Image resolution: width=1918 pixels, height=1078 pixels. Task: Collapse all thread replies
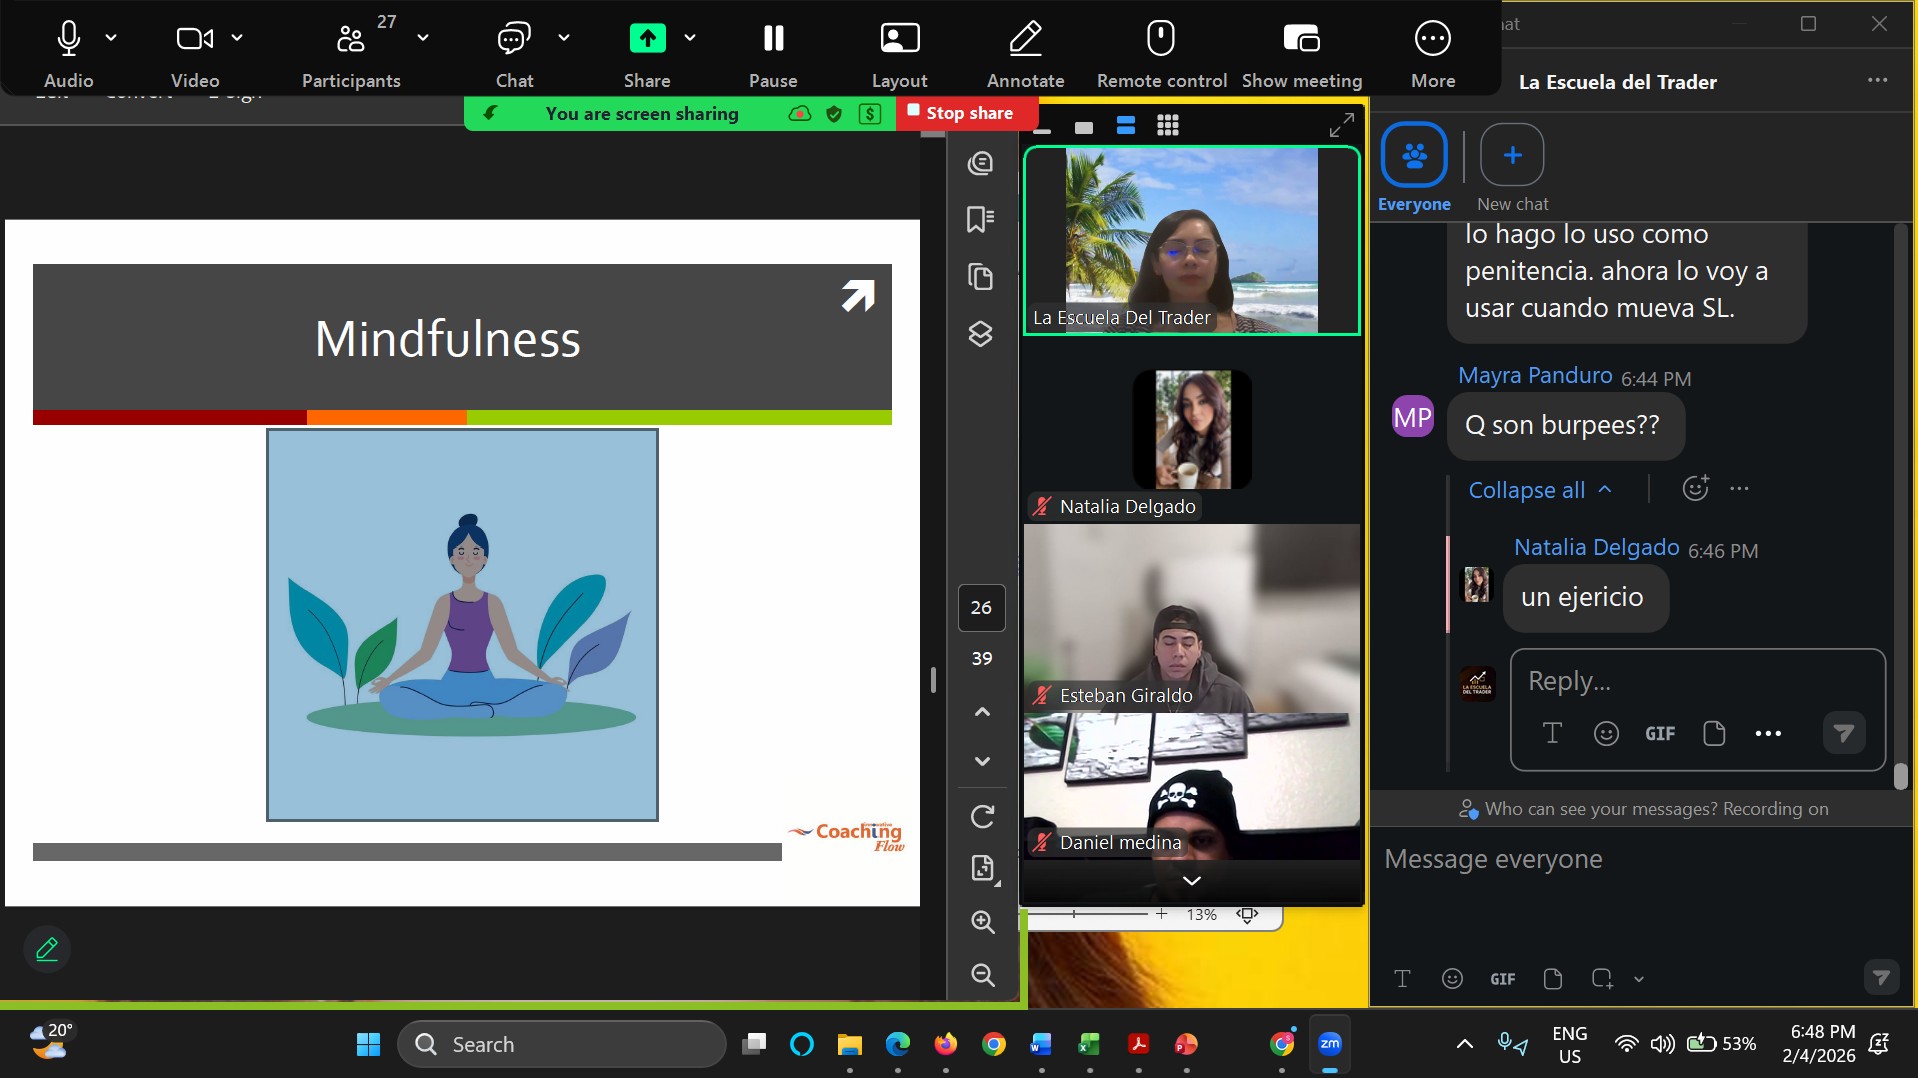1539,490
